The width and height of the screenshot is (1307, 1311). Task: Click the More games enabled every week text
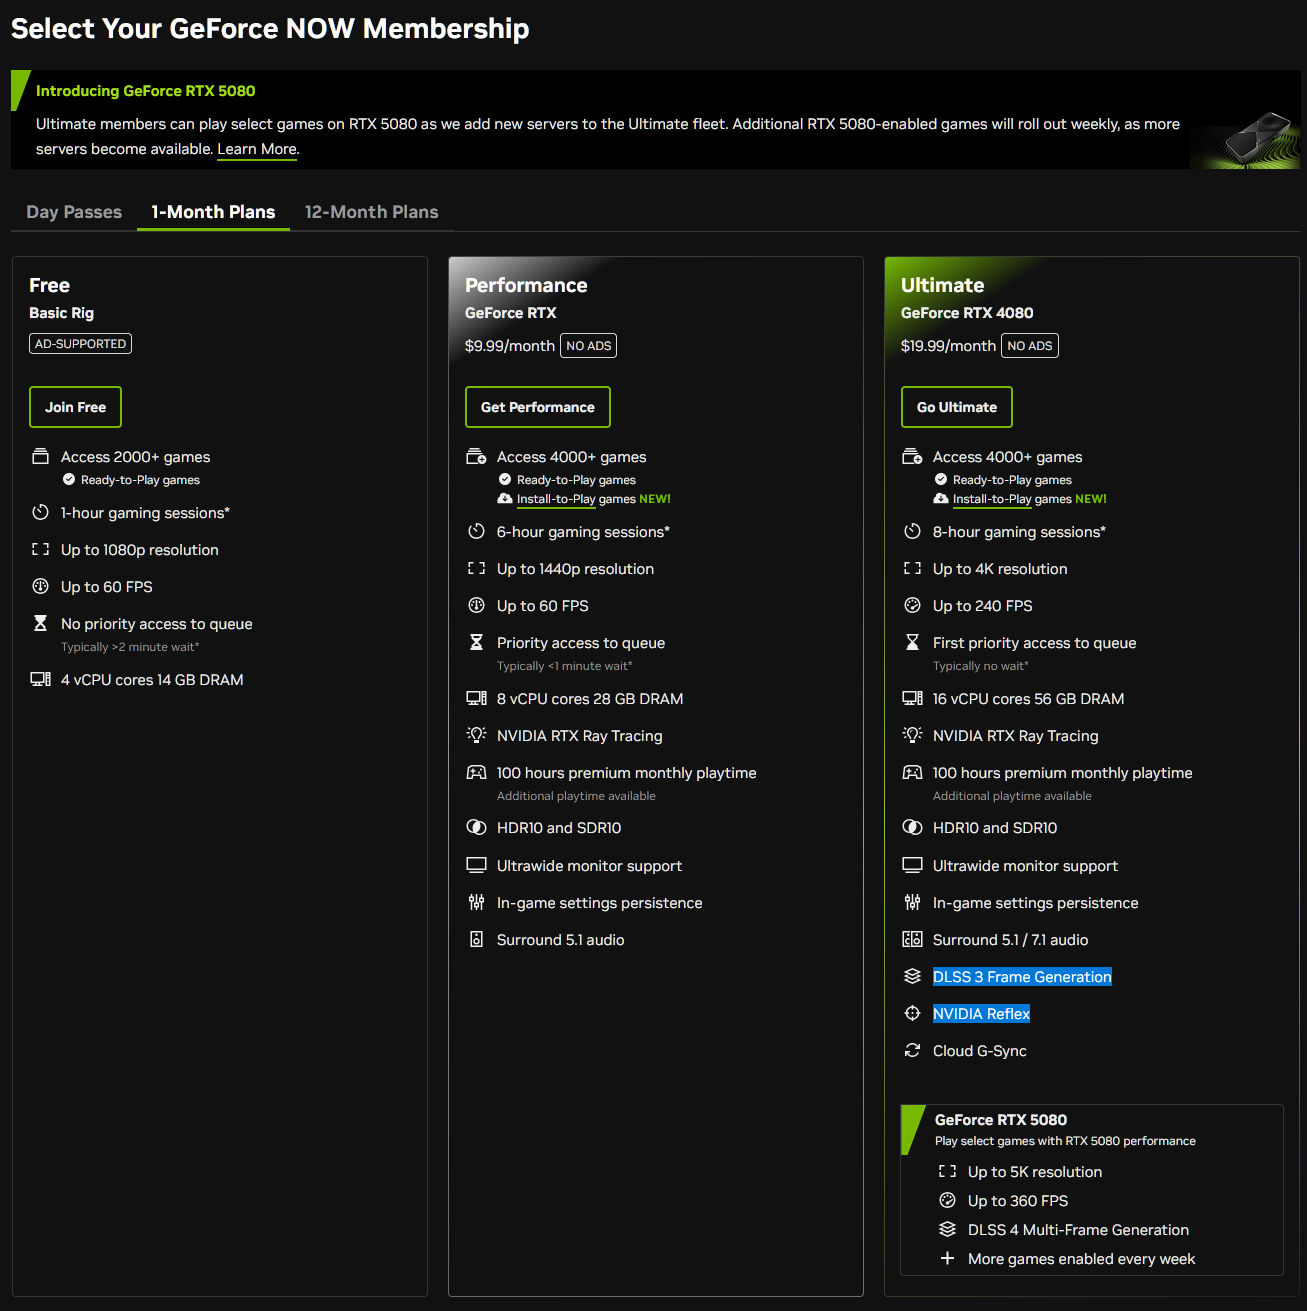coord(1082,1259)
